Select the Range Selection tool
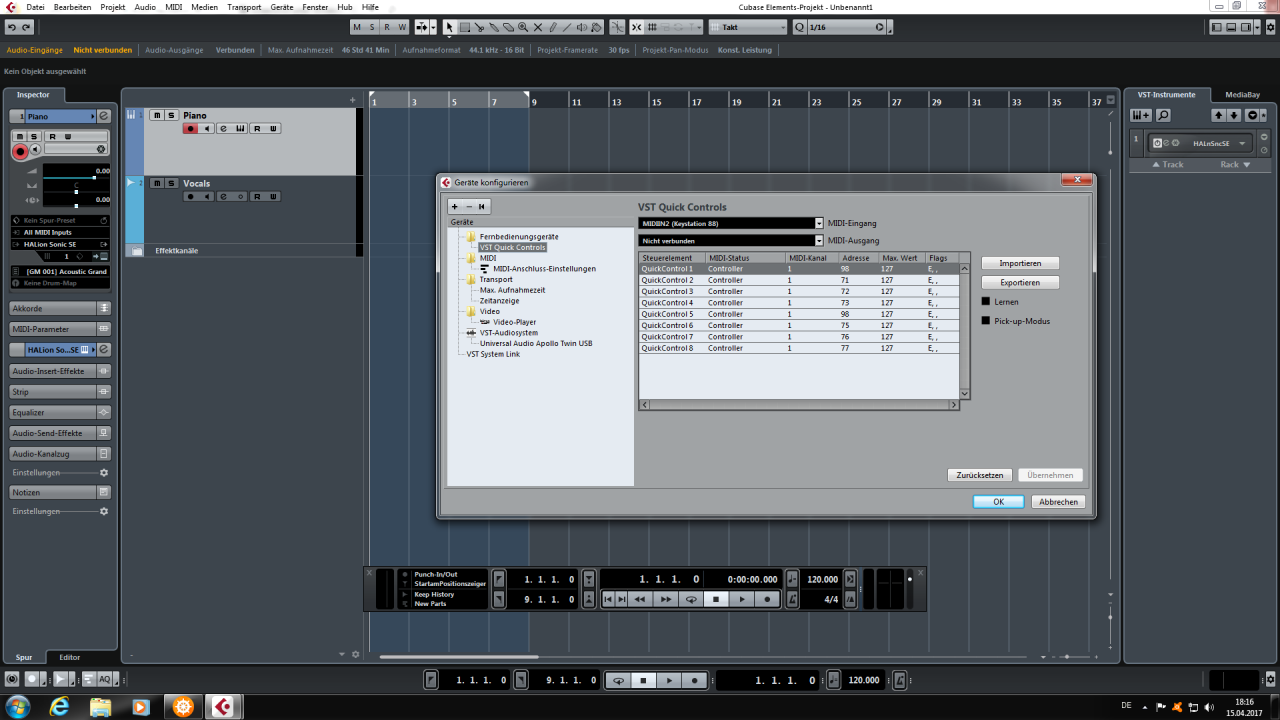 click(x=465, y=27)
